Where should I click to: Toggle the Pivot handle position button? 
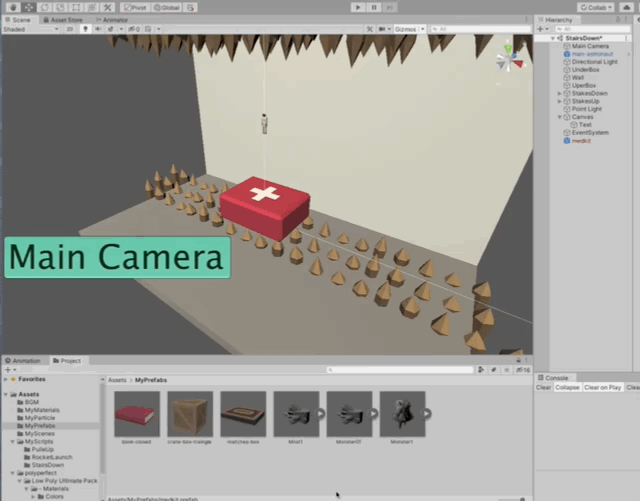pos(139,7)
